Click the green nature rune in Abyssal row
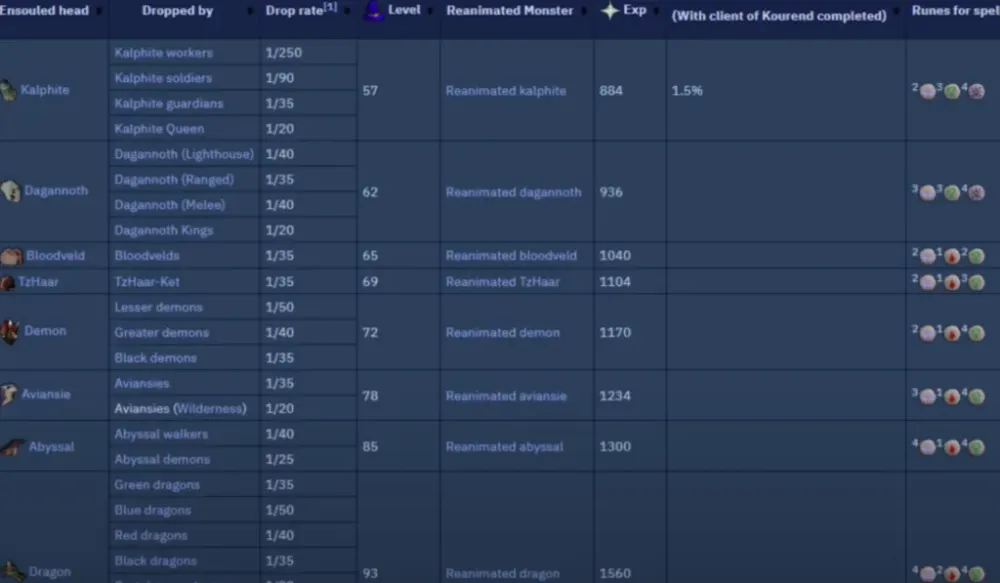 tap(976, 447)
